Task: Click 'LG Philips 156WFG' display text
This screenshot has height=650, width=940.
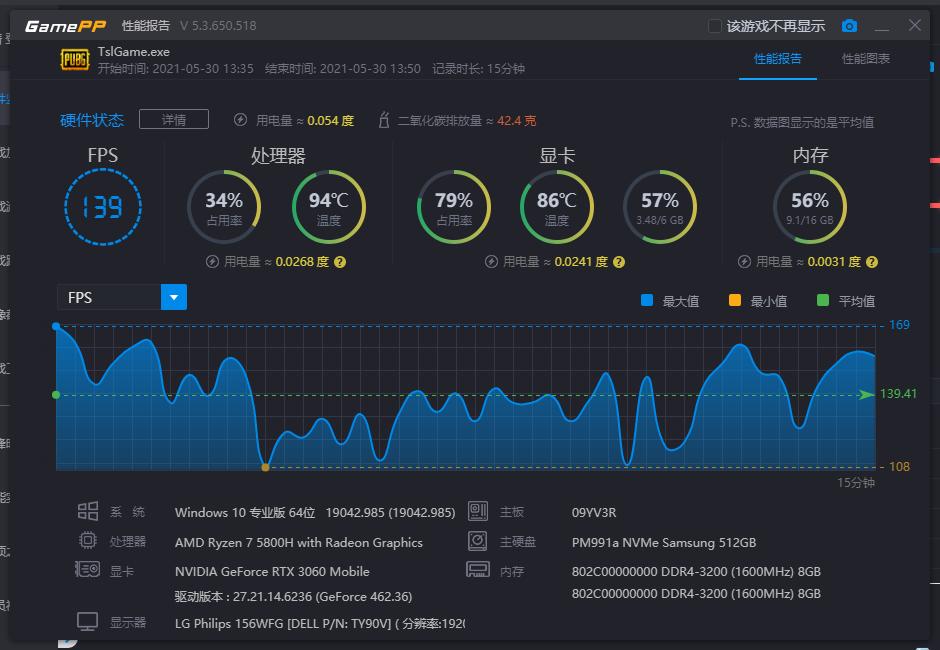Action: pyautogui.click(x=230, y=624)
